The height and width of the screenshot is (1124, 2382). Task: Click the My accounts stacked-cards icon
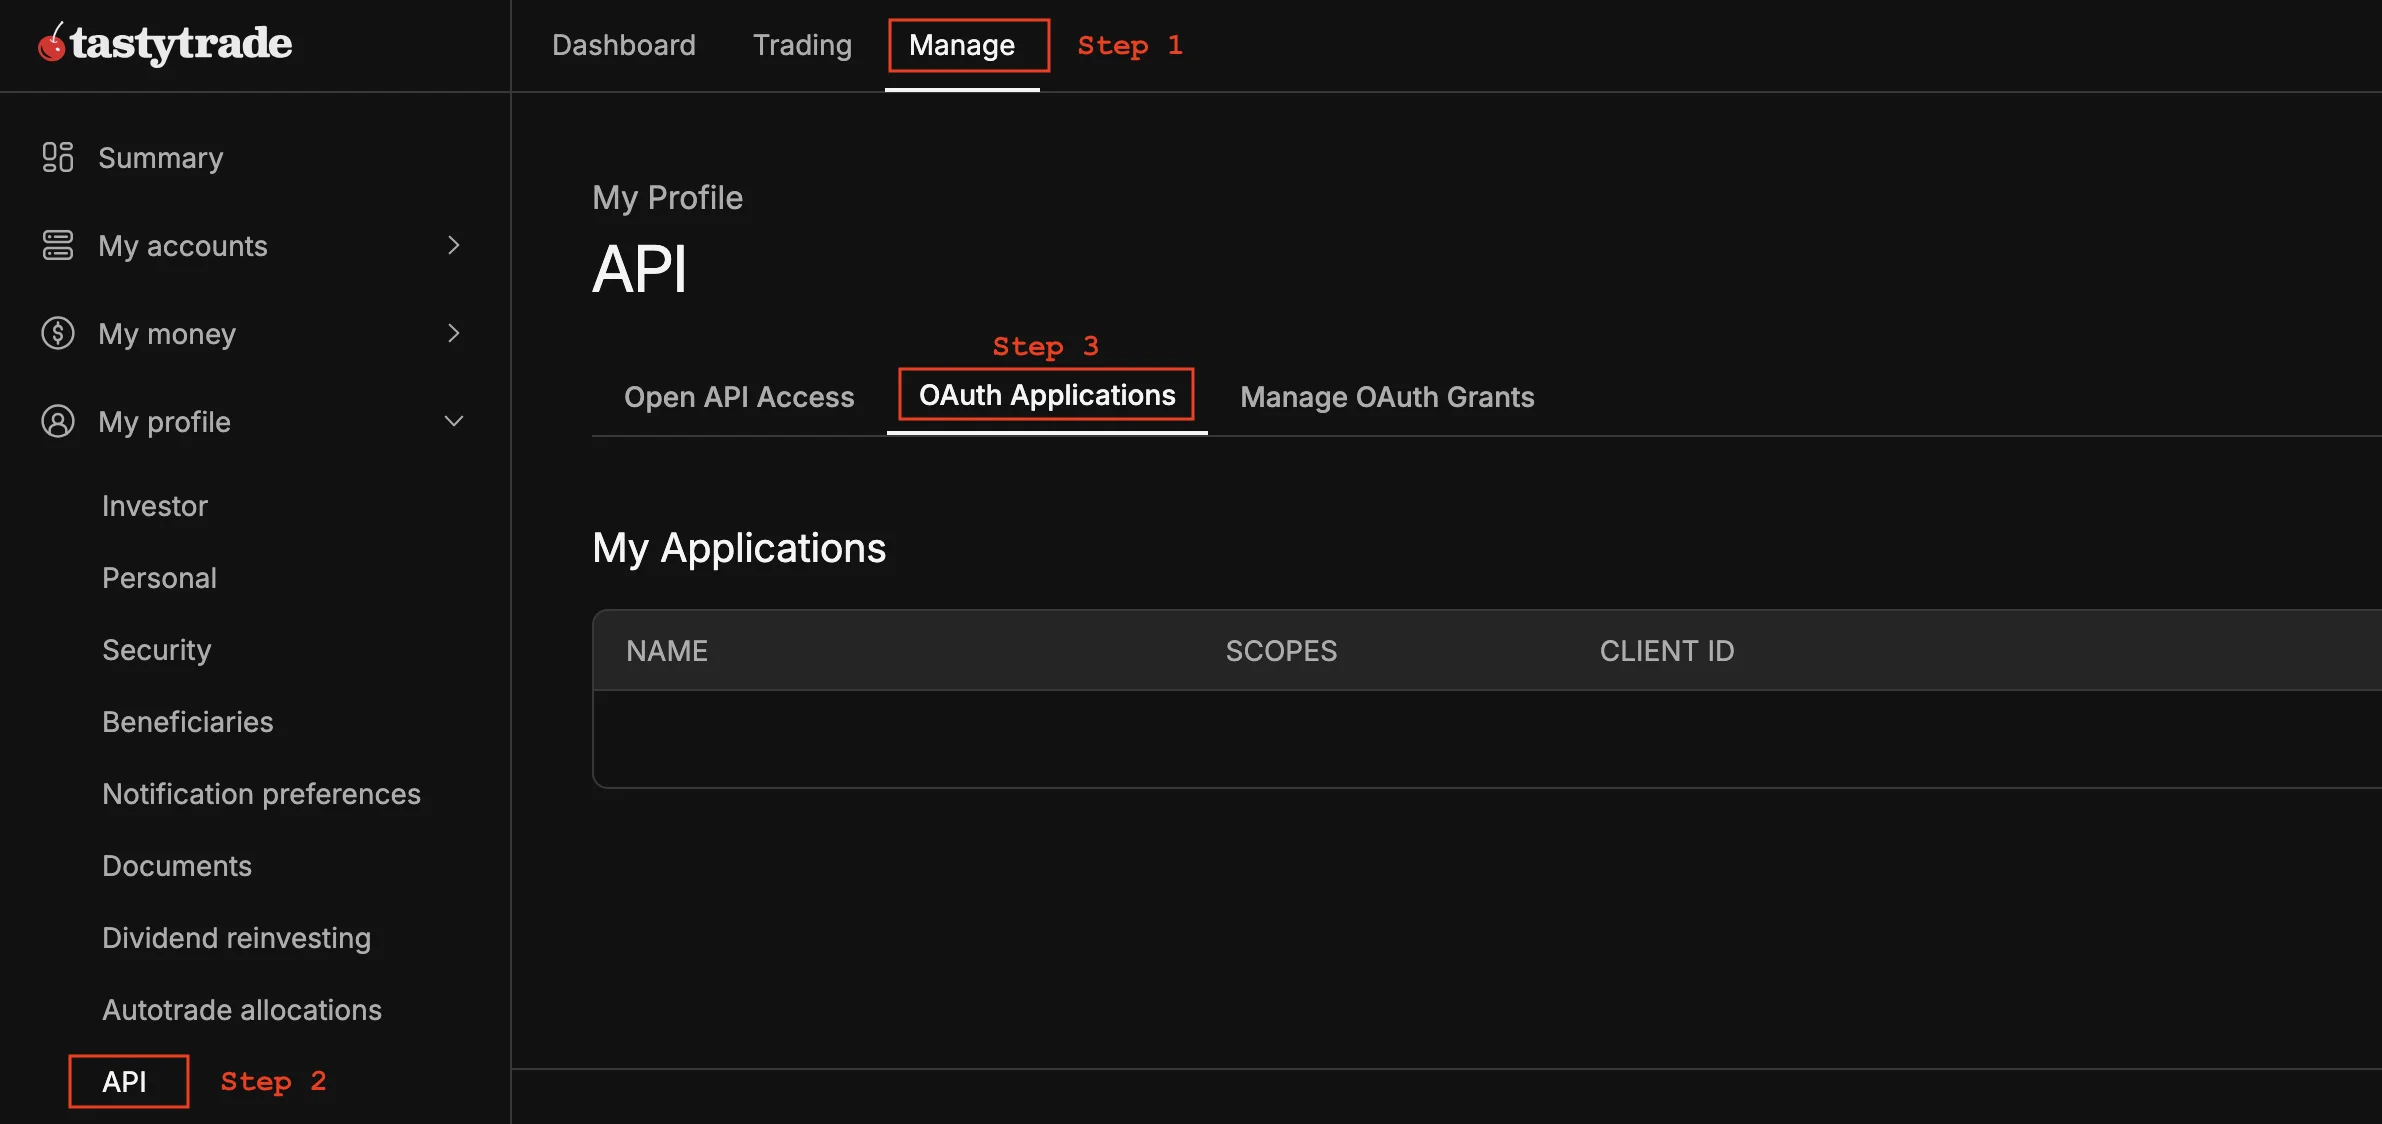coord(57,245)
